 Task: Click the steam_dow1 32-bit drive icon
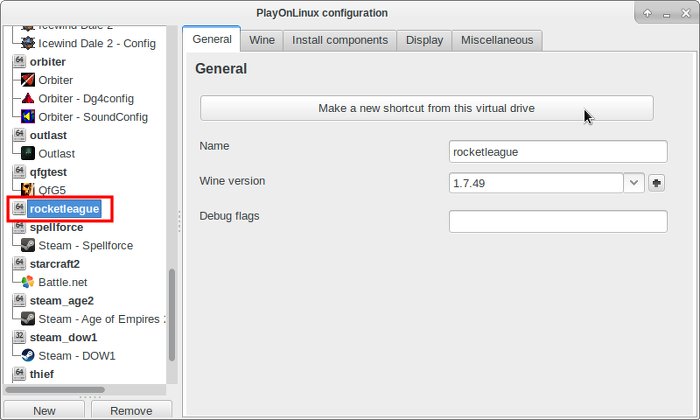coord(19,337)
